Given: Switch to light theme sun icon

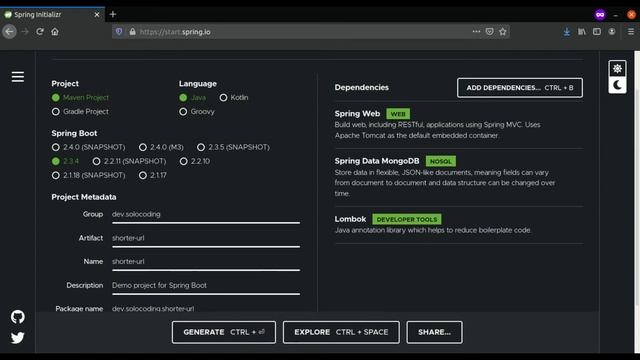Looking at the screenshot, I should point(617,69).
